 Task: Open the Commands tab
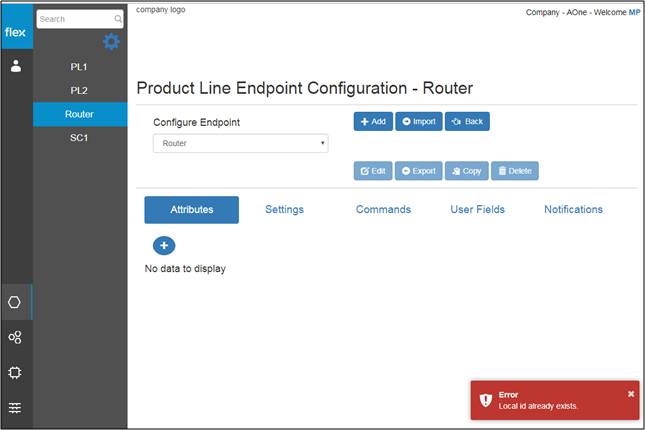tap(383, 209)
